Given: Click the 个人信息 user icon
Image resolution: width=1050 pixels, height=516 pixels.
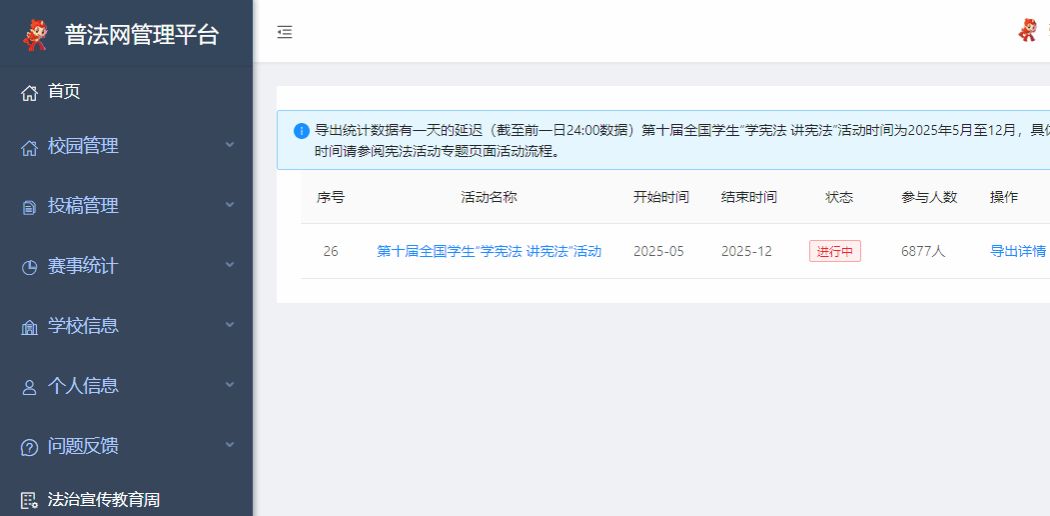Looking at the screenshot, I should point(29,387).
